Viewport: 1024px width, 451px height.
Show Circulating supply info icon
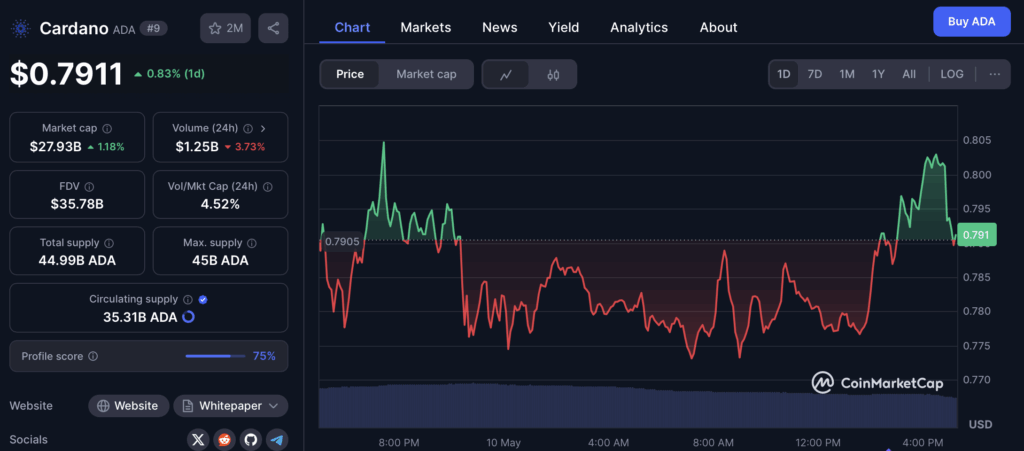click(x=188, y=300)
